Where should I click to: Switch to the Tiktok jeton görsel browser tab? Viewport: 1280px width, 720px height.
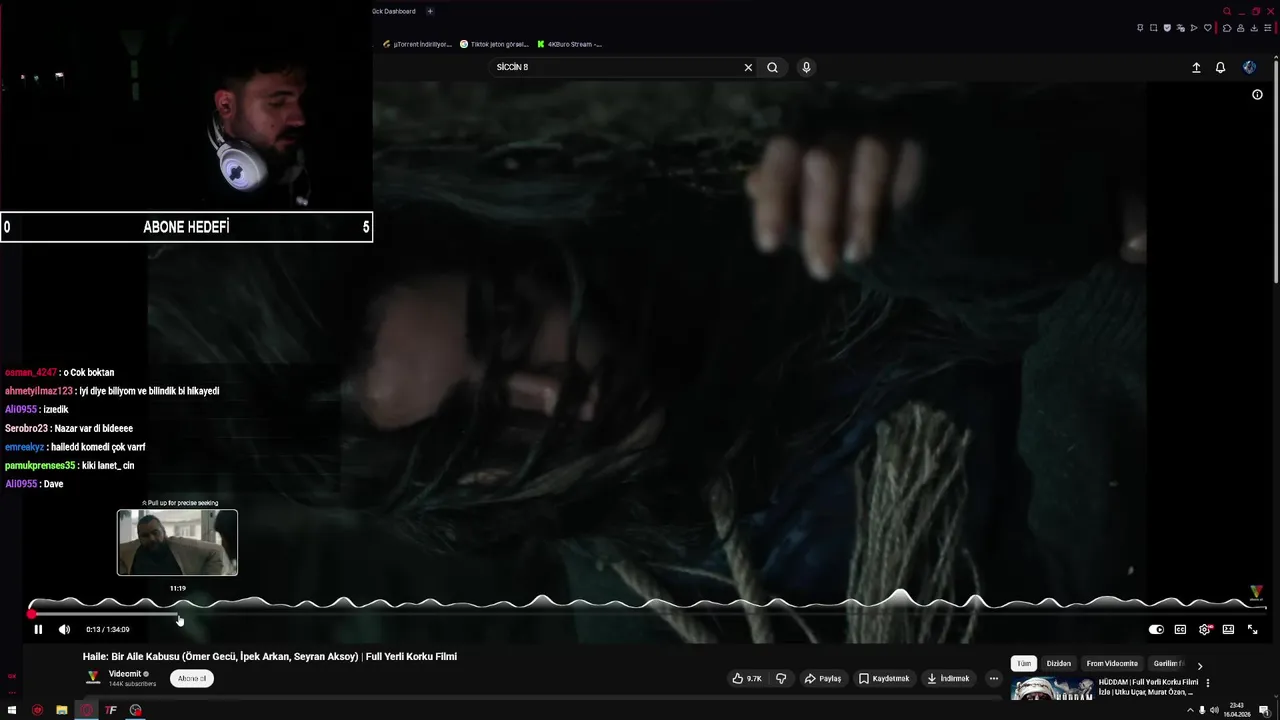[494, 44]
